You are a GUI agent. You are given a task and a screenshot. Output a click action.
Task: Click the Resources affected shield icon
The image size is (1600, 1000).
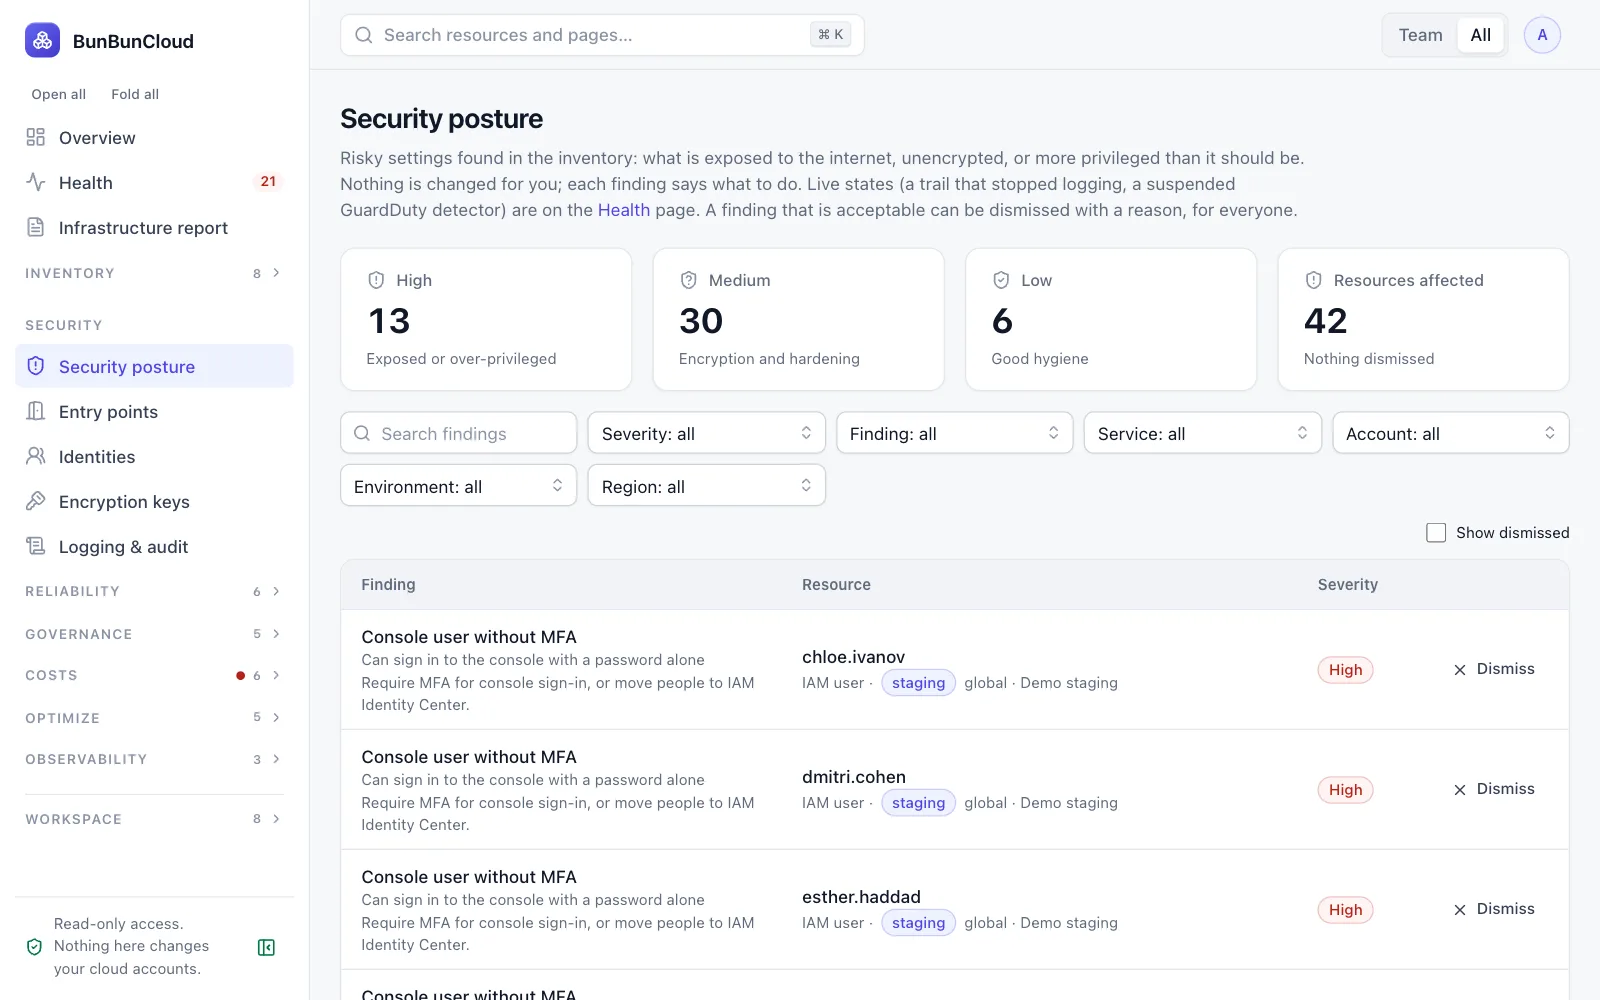tap(1314, 280)
